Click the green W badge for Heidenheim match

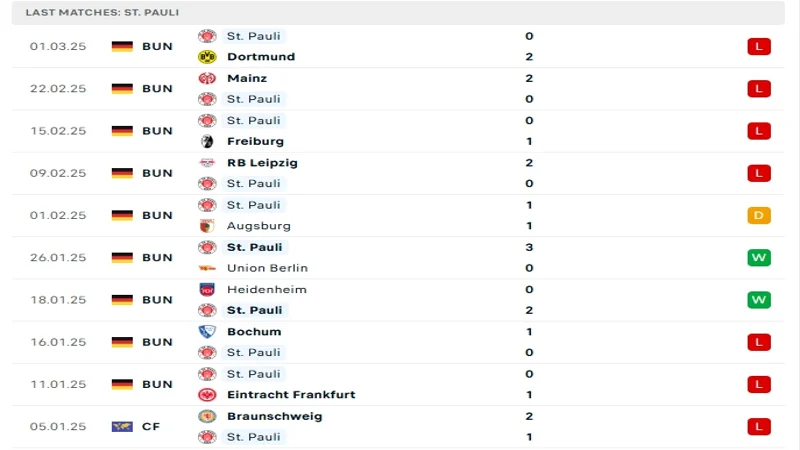[x=759, y=300]
